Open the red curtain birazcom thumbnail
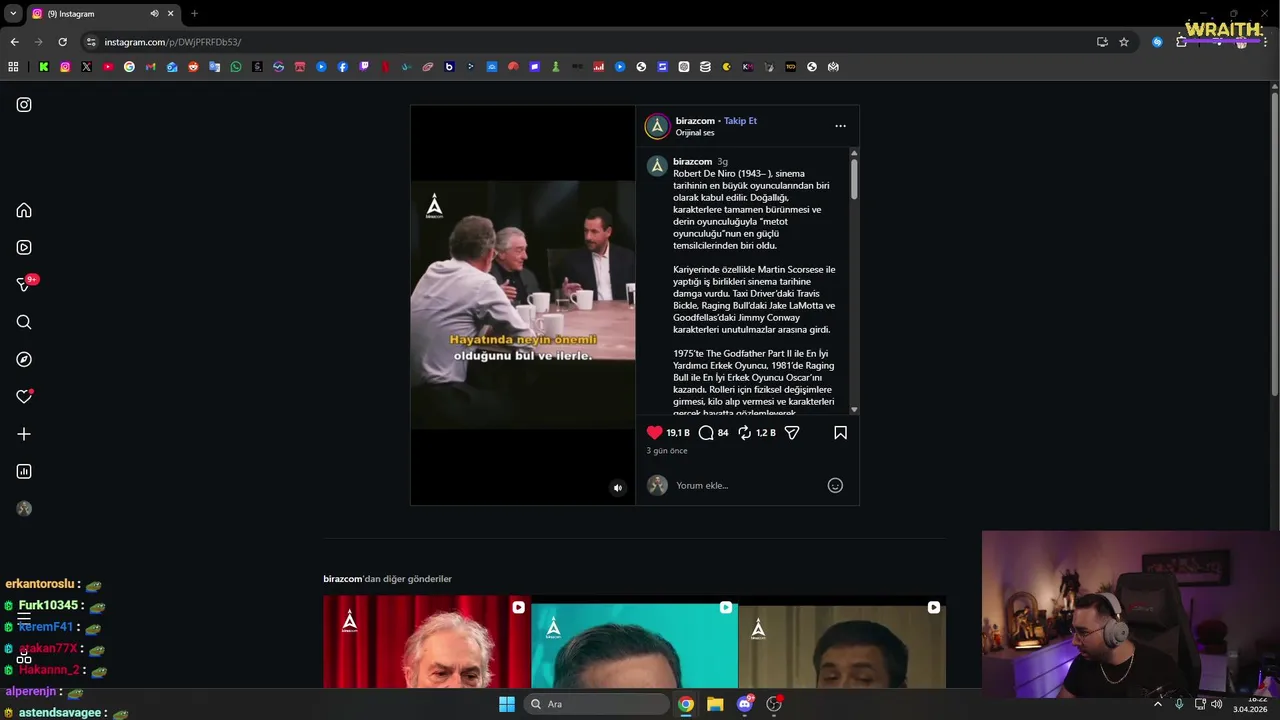The height and width of the screenshot is (720, 1280). (427, 642)
